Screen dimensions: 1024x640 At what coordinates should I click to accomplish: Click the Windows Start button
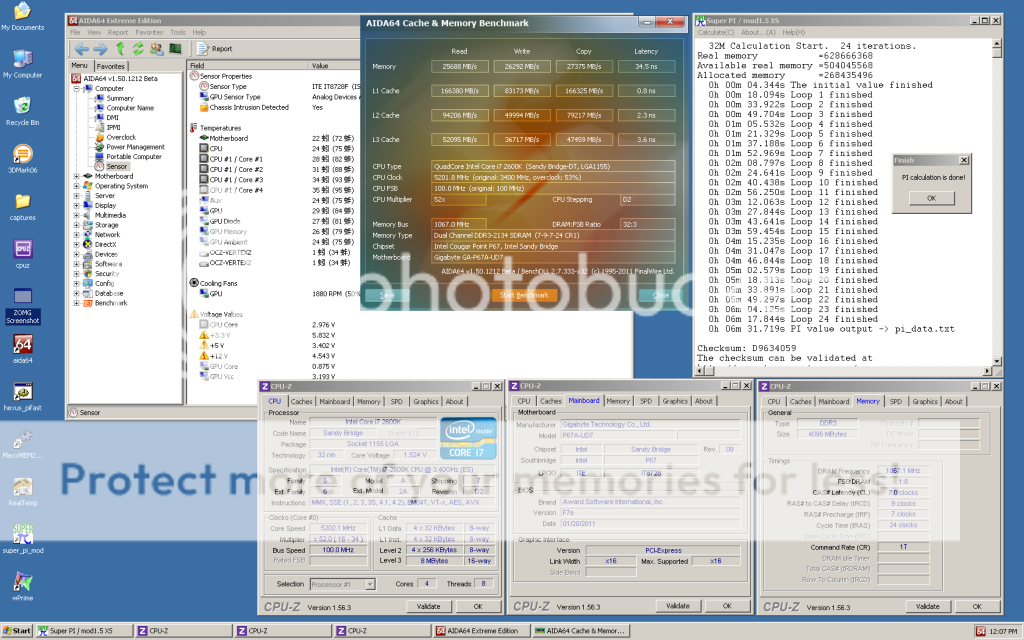coord(18,631)
